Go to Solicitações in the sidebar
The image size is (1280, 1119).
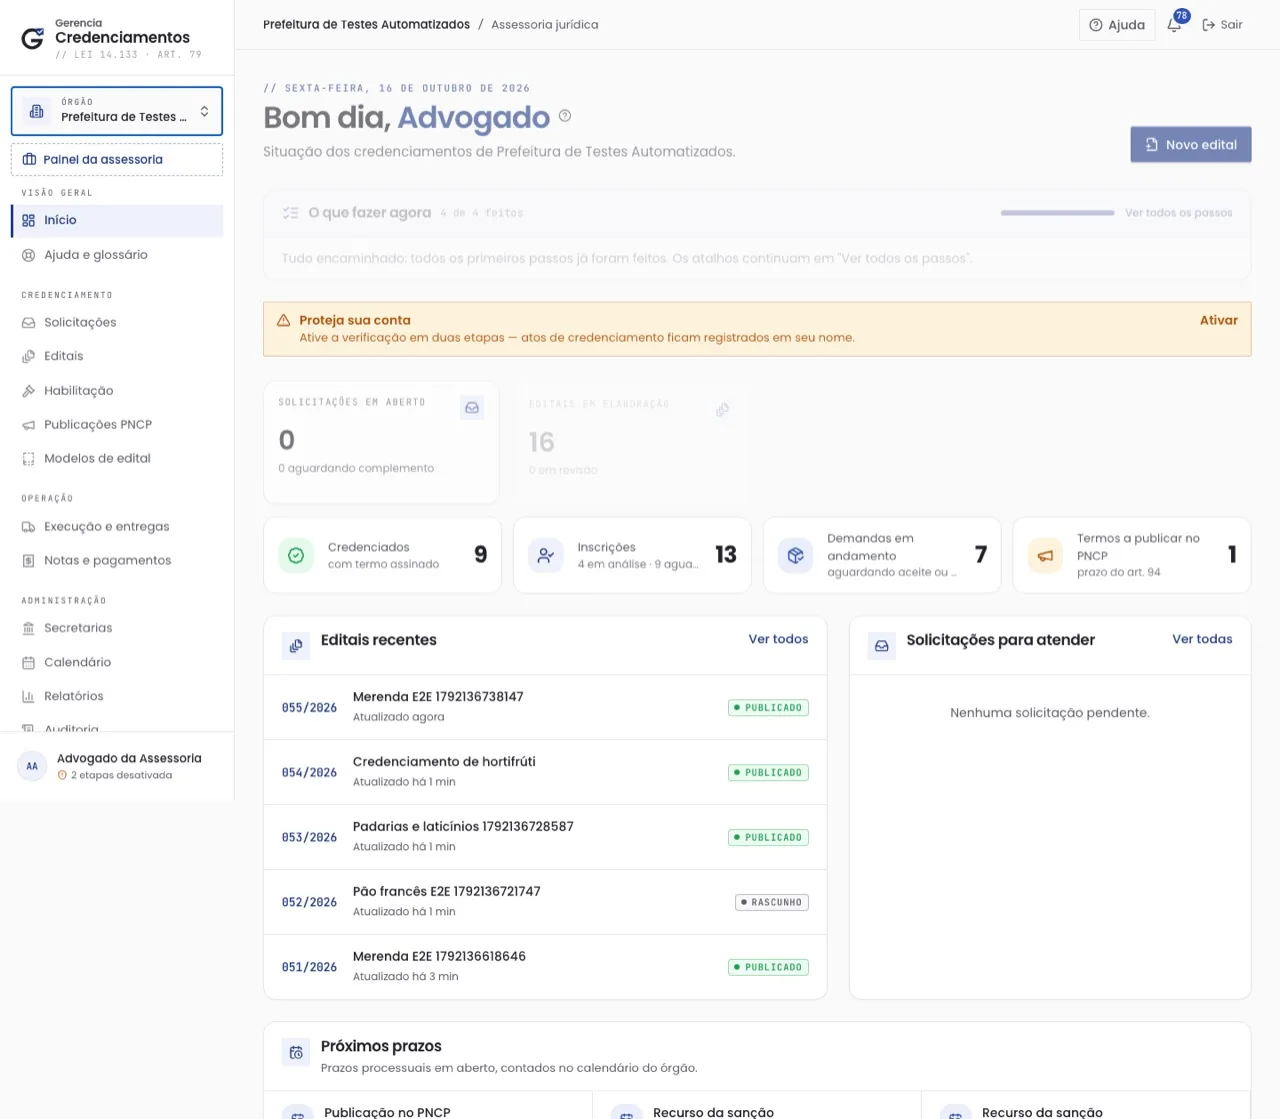(117, 322)
